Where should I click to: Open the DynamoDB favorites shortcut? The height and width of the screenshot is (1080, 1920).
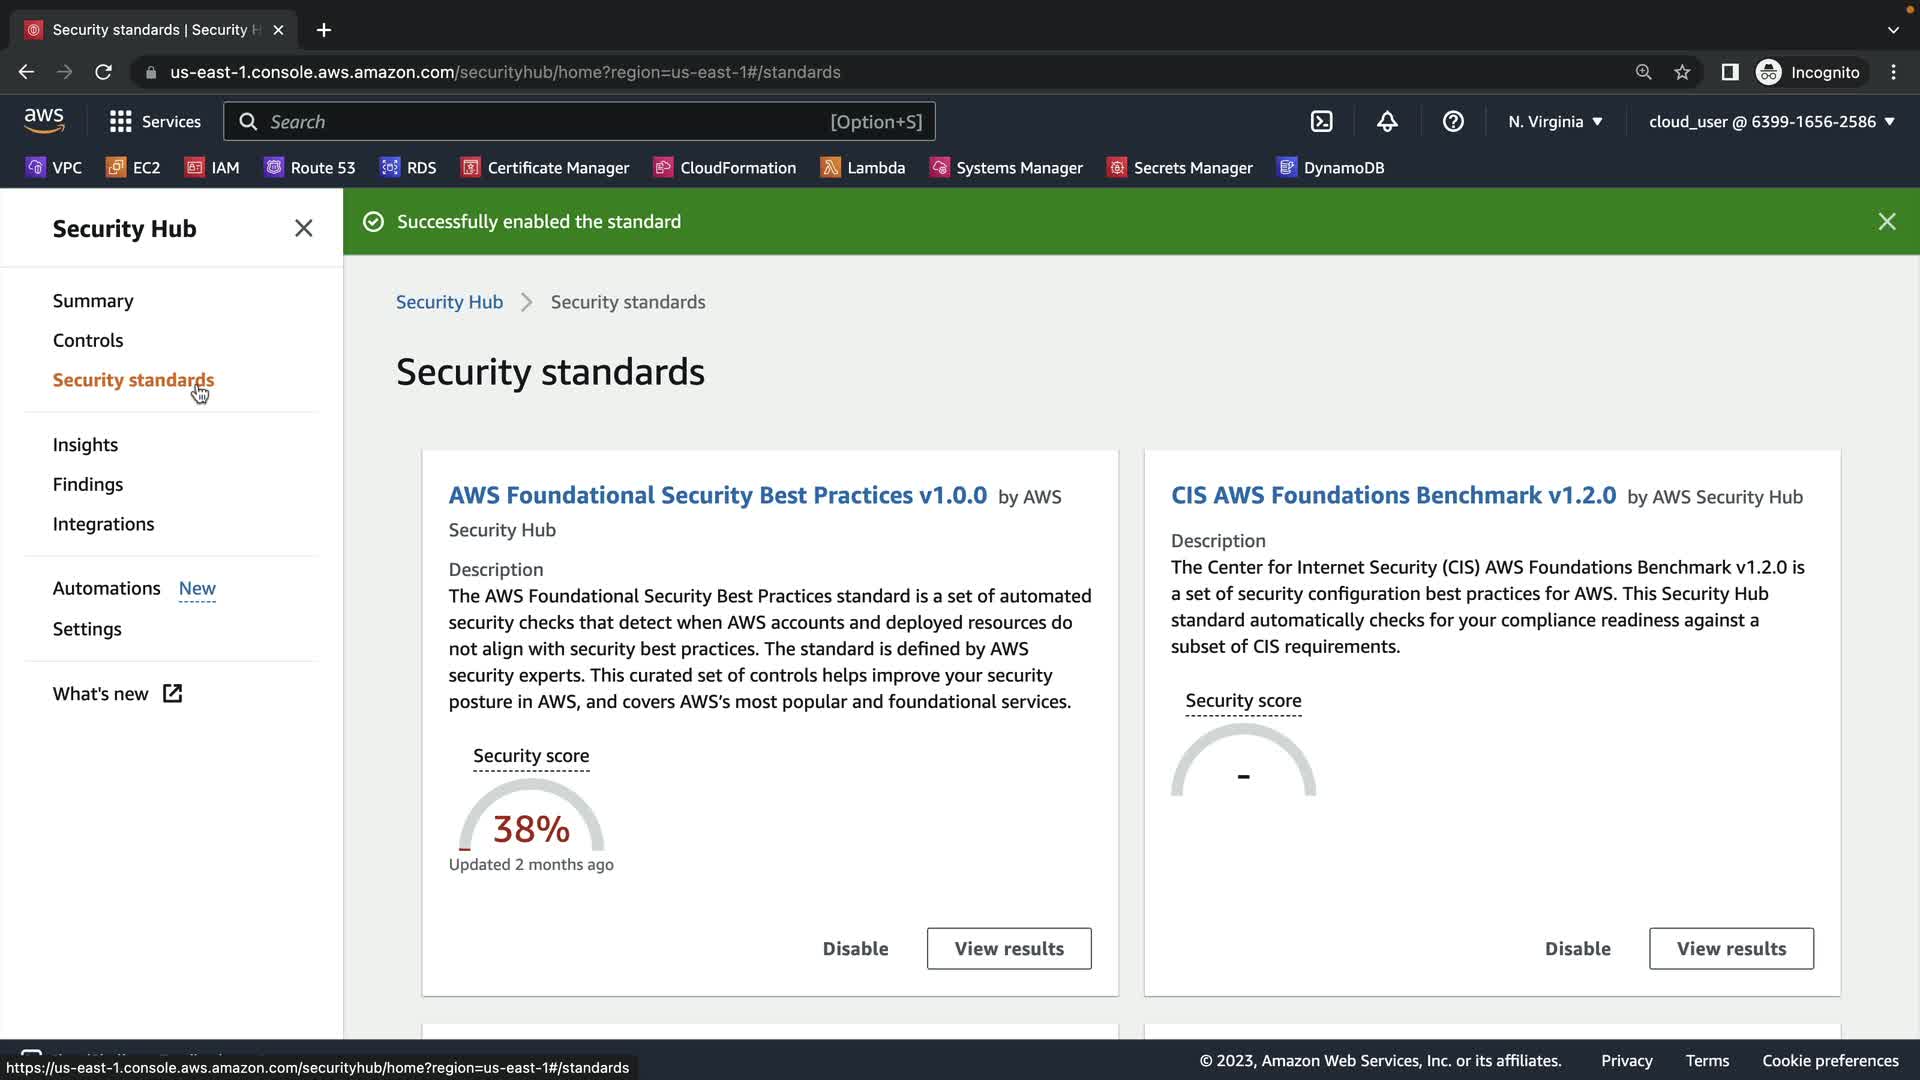point(1331,168)
